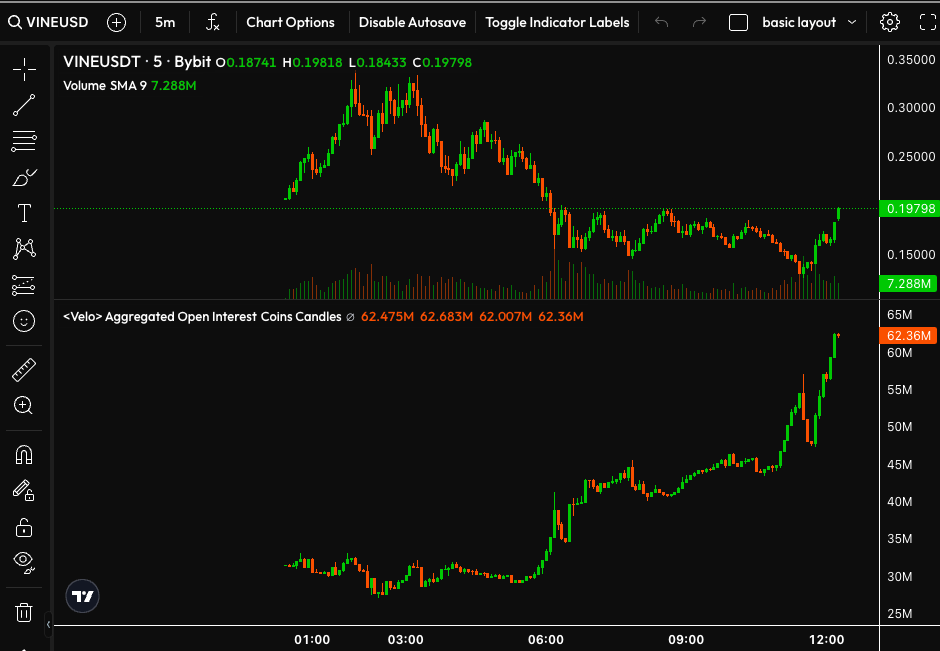940x651 pixels.
Task: Open the VINEUSD symbol search
Action: (48, 23)
